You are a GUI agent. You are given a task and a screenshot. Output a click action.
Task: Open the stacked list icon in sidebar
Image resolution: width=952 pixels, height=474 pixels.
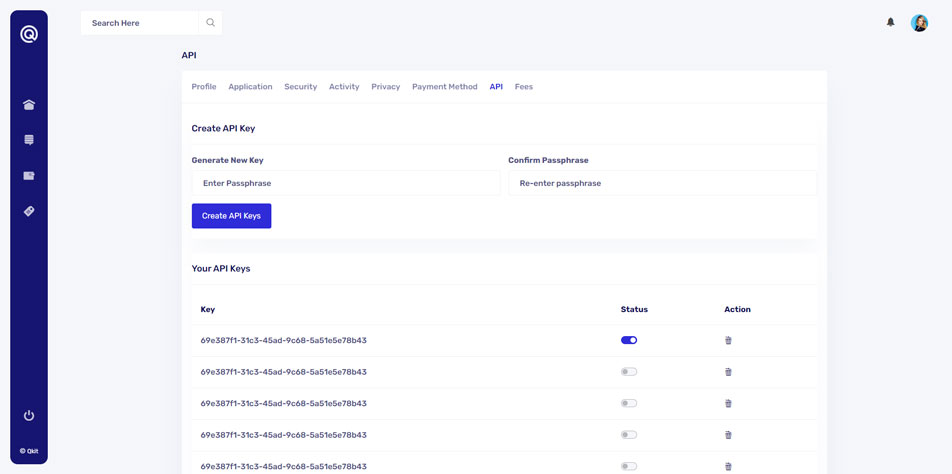click(x=29, y=140)
